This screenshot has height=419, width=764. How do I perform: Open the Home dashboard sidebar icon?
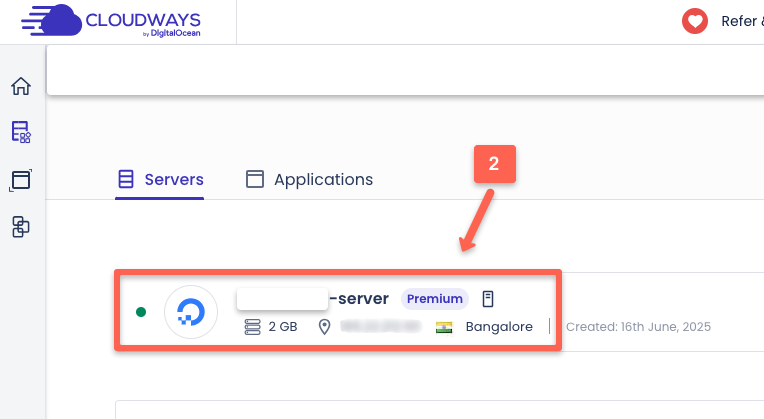pos(21,86)
